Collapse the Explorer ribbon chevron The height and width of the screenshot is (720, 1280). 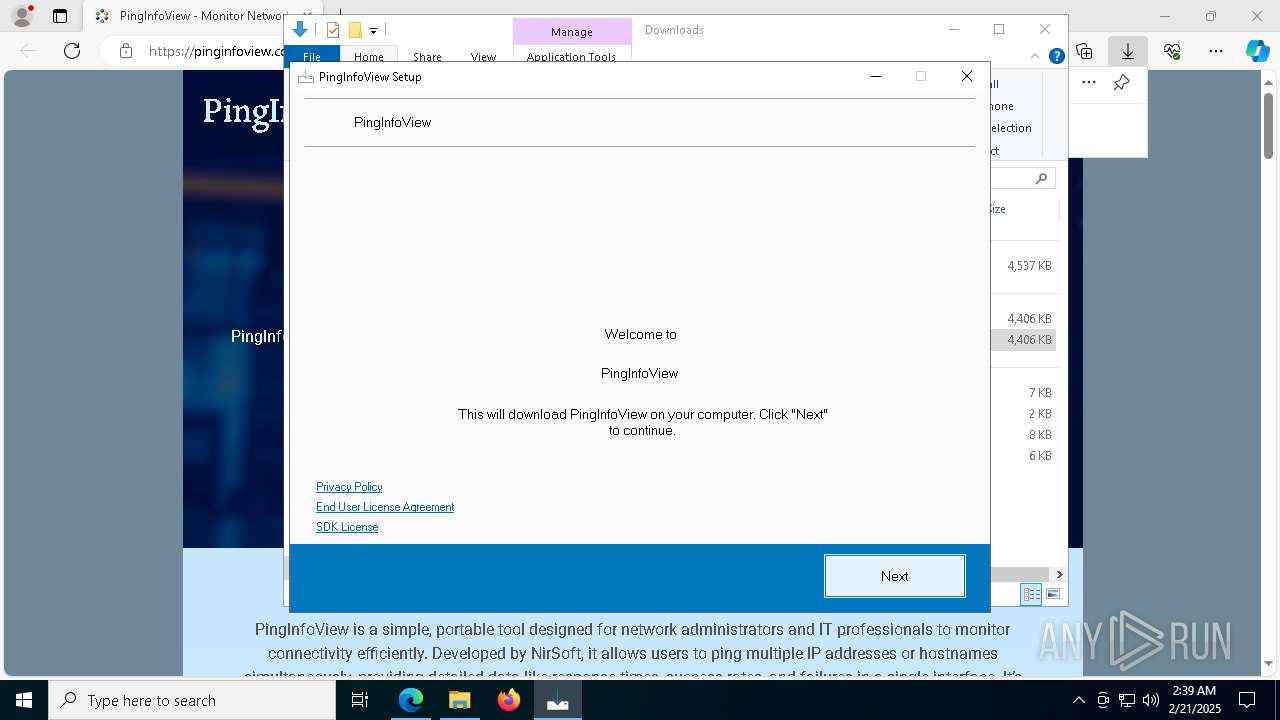1035,56
